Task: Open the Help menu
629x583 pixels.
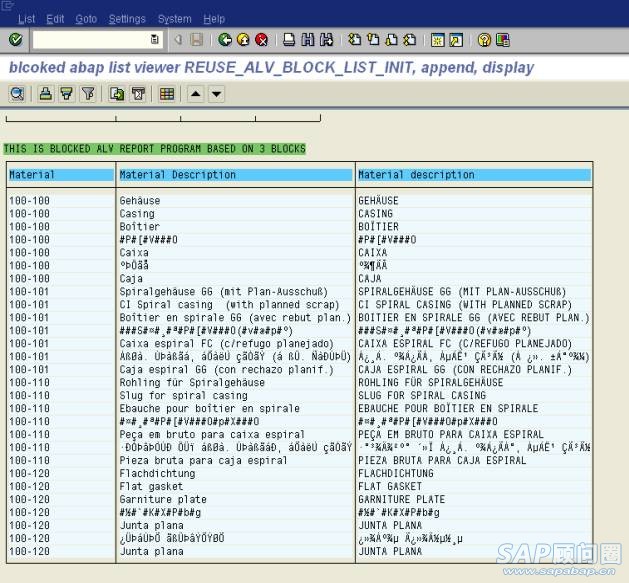Action: coord(214,19)
